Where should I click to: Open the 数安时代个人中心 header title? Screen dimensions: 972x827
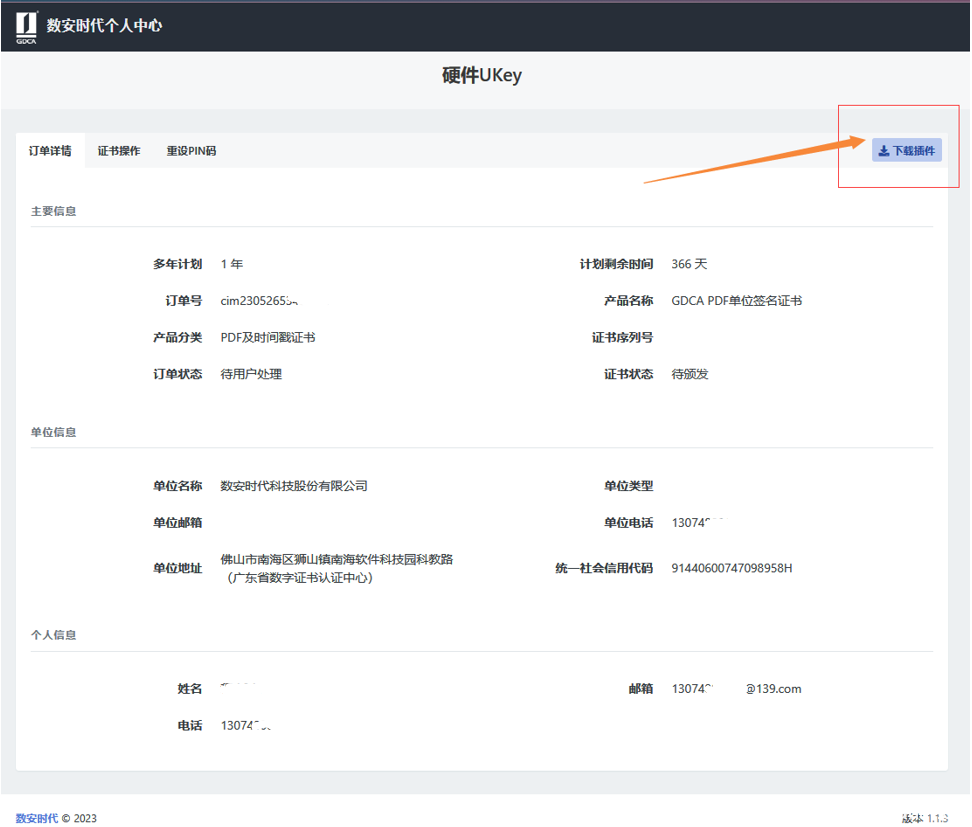[104, 25]
